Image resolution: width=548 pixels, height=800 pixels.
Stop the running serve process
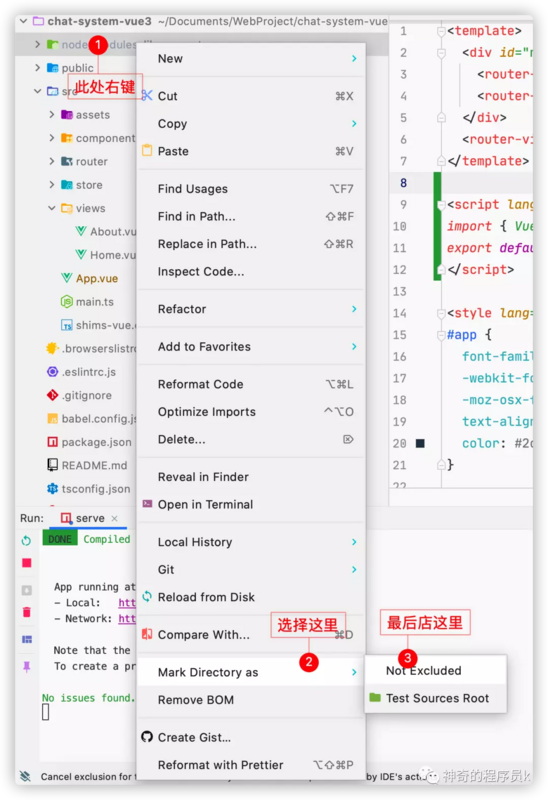27,563
